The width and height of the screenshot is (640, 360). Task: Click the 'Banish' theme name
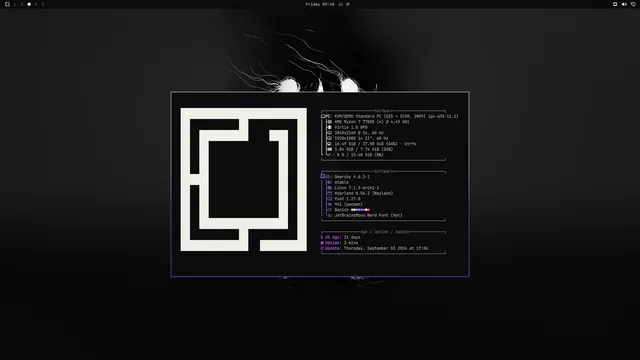pyautogui.click(x=342, y=210)
